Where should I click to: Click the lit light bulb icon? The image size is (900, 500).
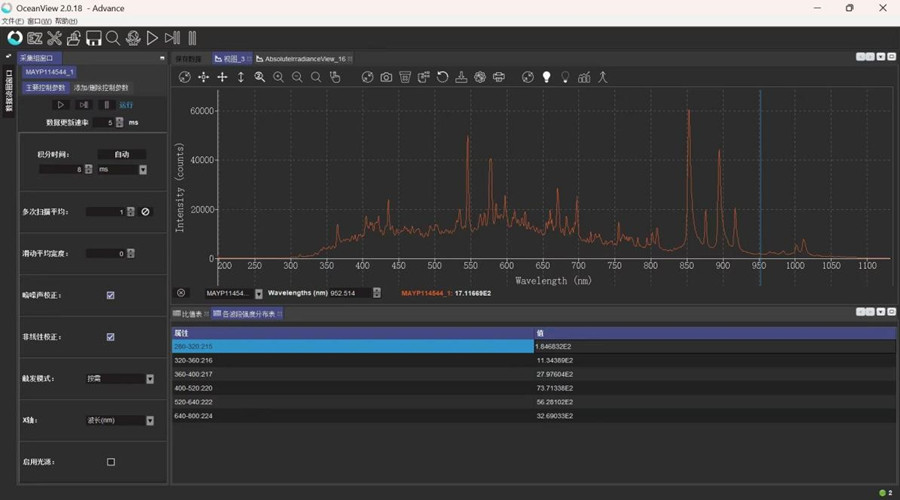point(547,77)
